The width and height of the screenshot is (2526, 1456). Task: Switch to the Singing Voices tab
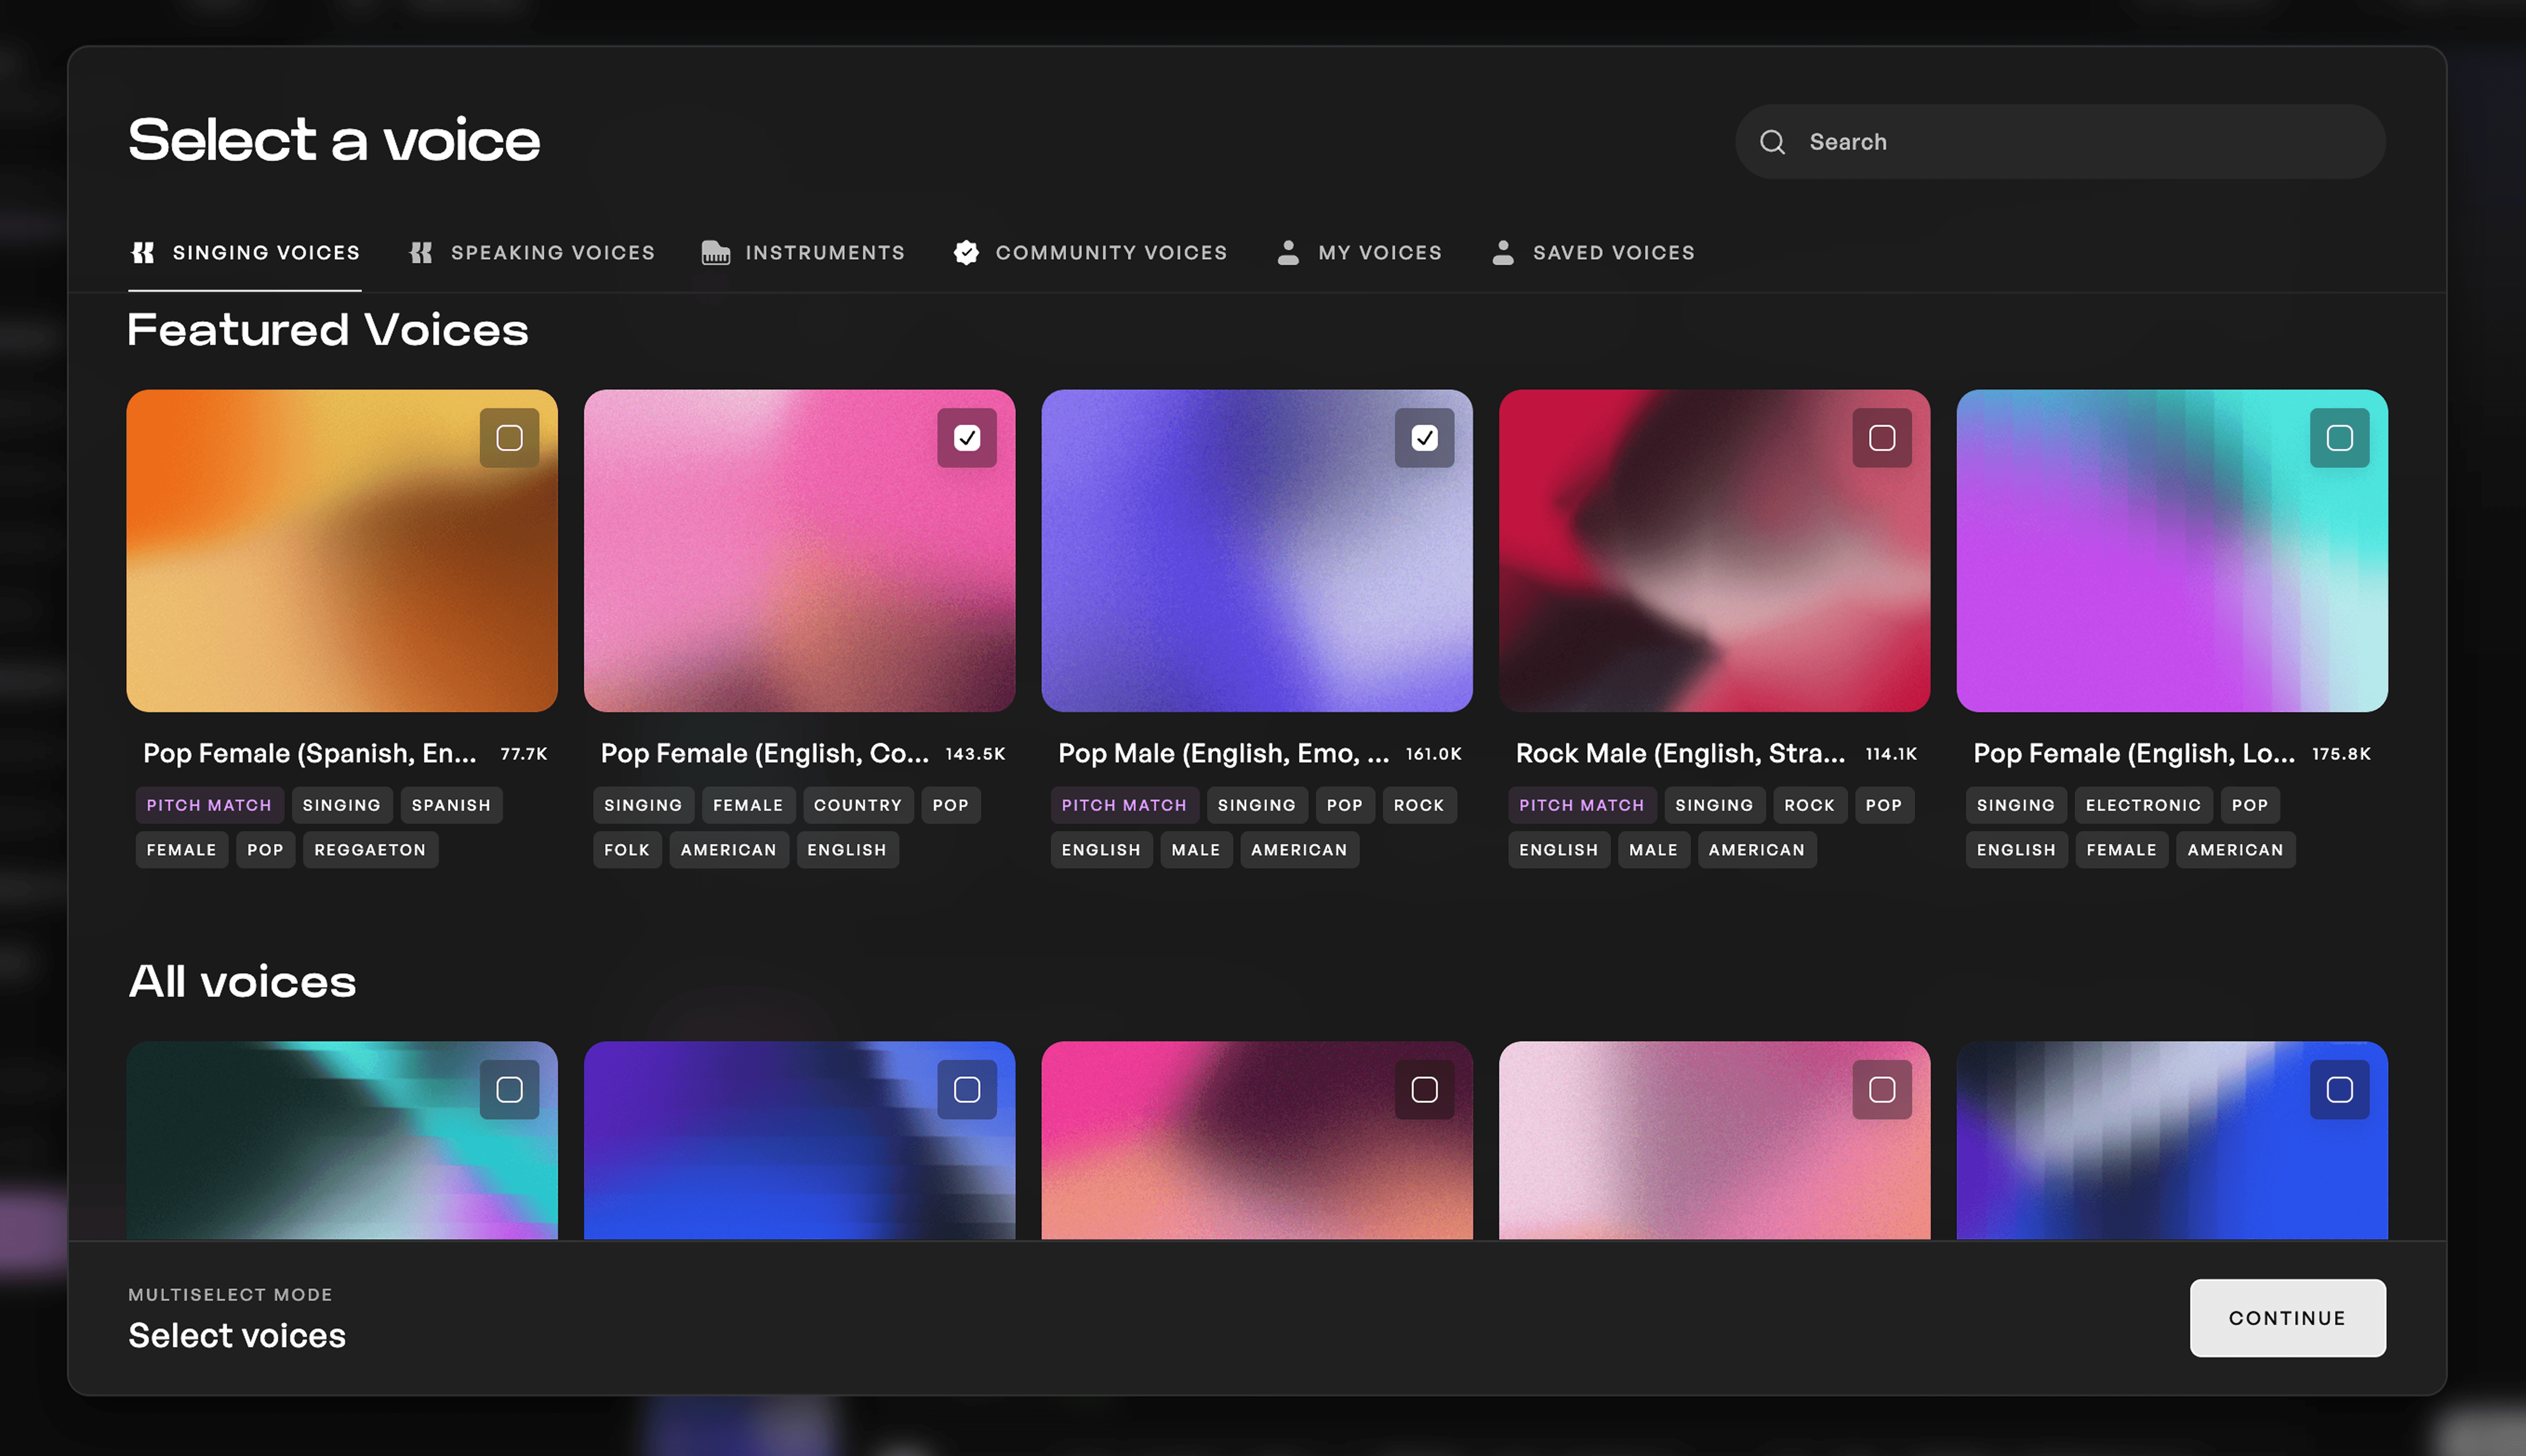pyautogui.click(x=245, y=253)
